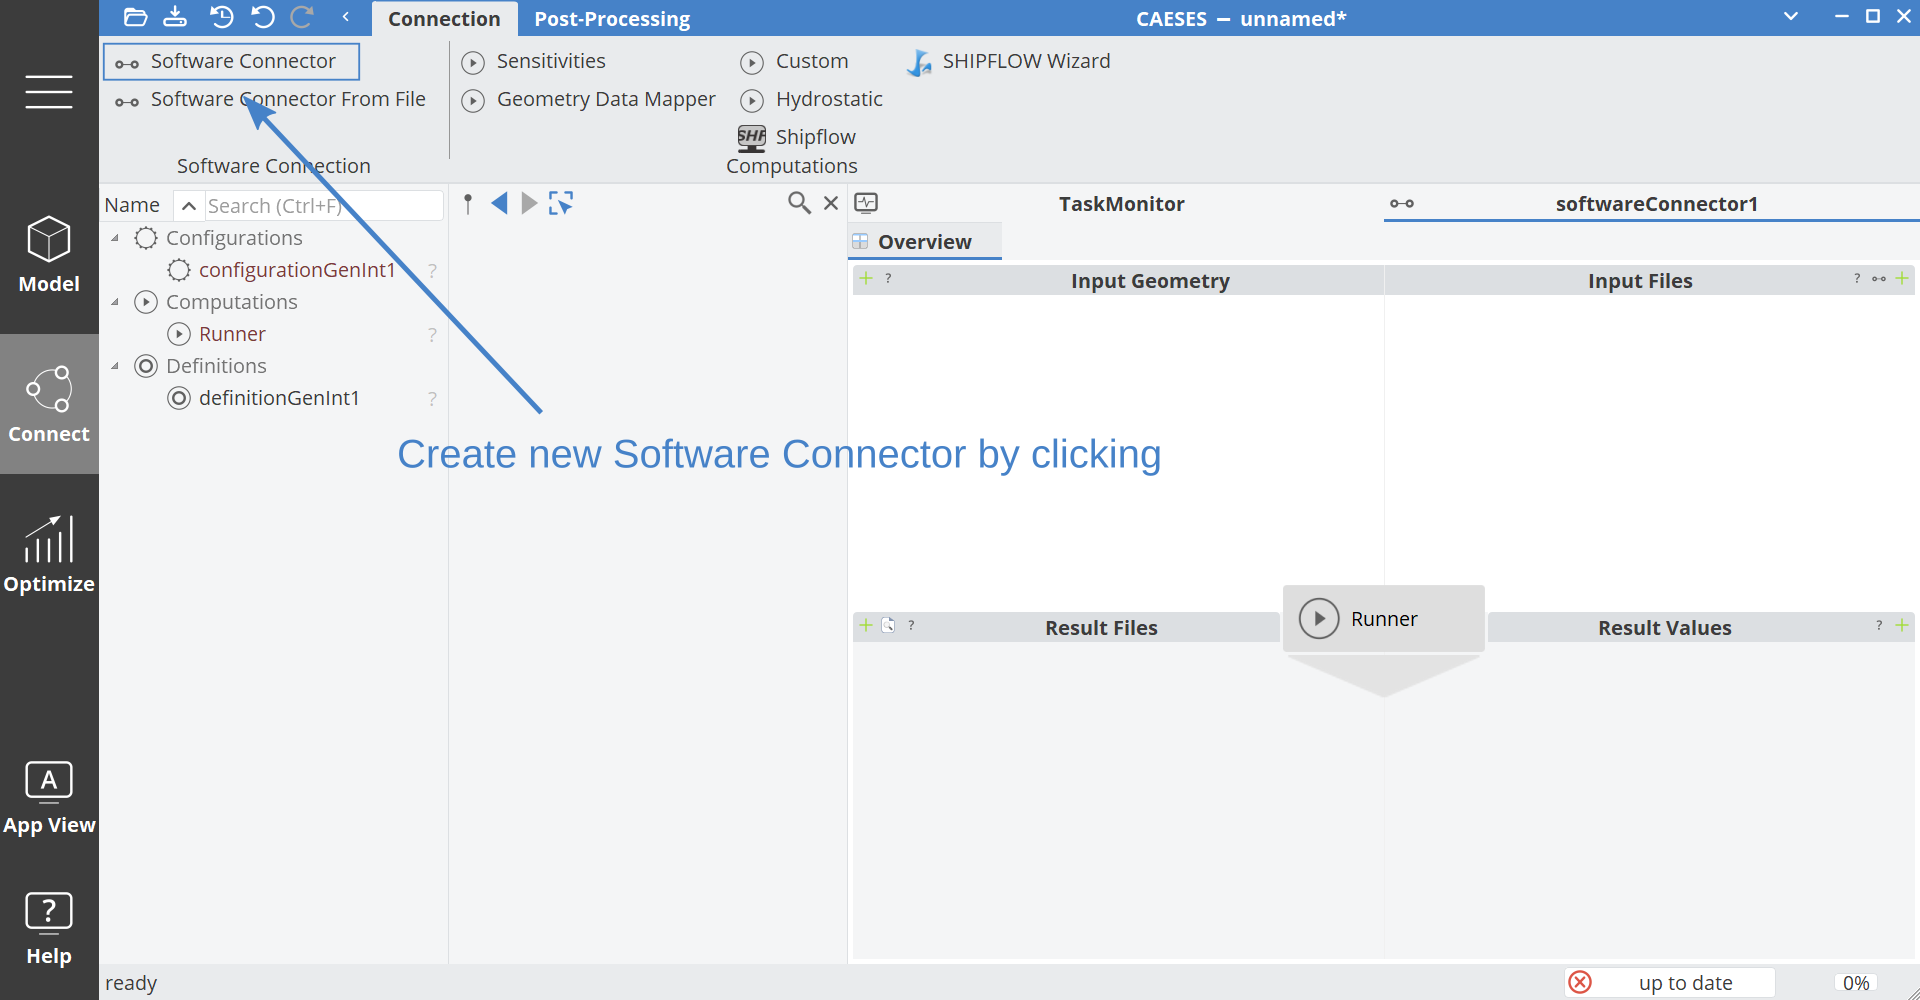Screen dimensions: 1920x1000
Task: Click the file icon in Result Files header
Action: [888, 626]
